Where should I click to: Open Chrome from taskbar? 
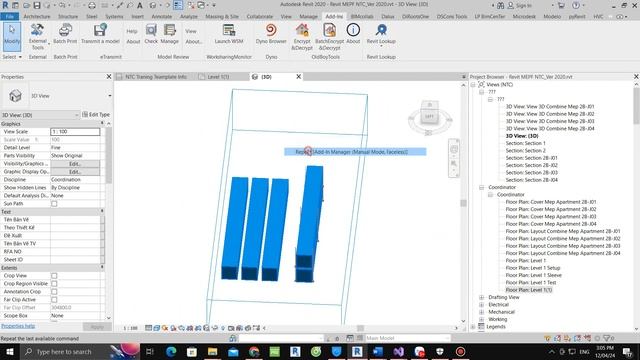(254, 351)
